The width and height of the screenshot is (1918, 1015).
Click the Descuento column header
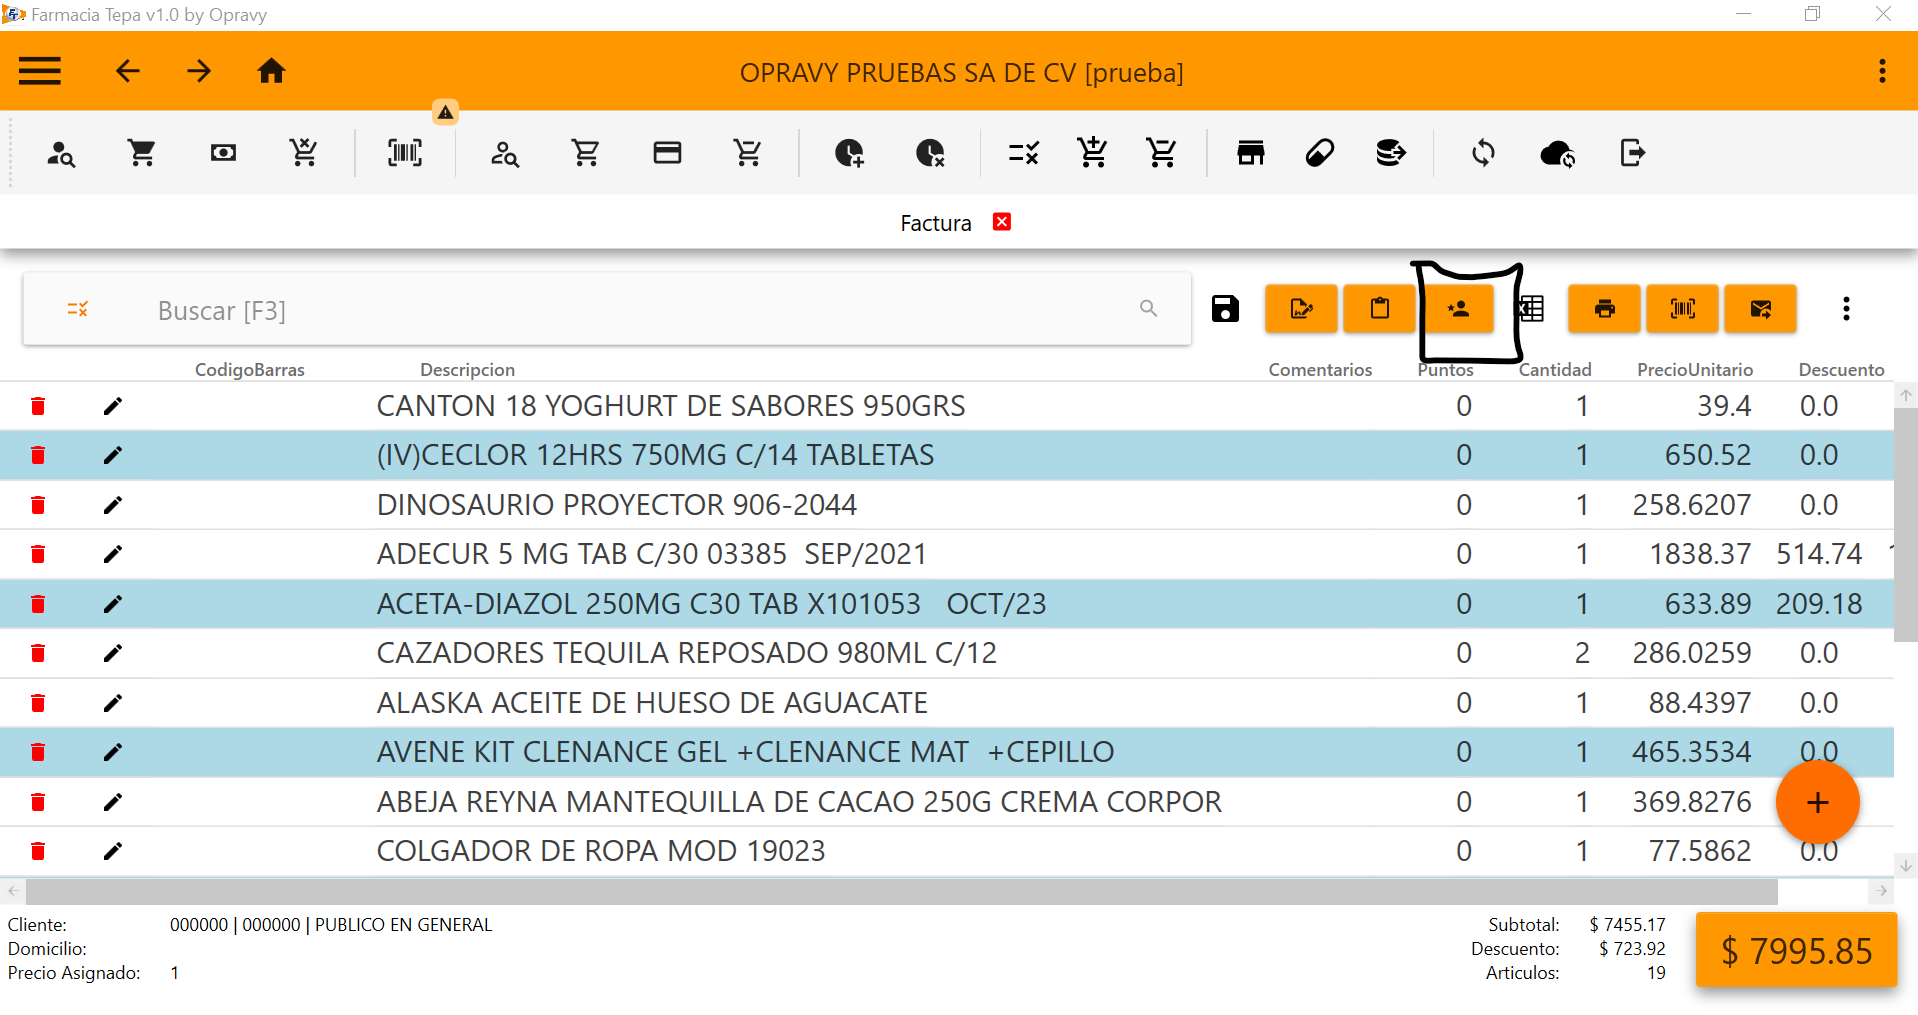[1841, 370]
